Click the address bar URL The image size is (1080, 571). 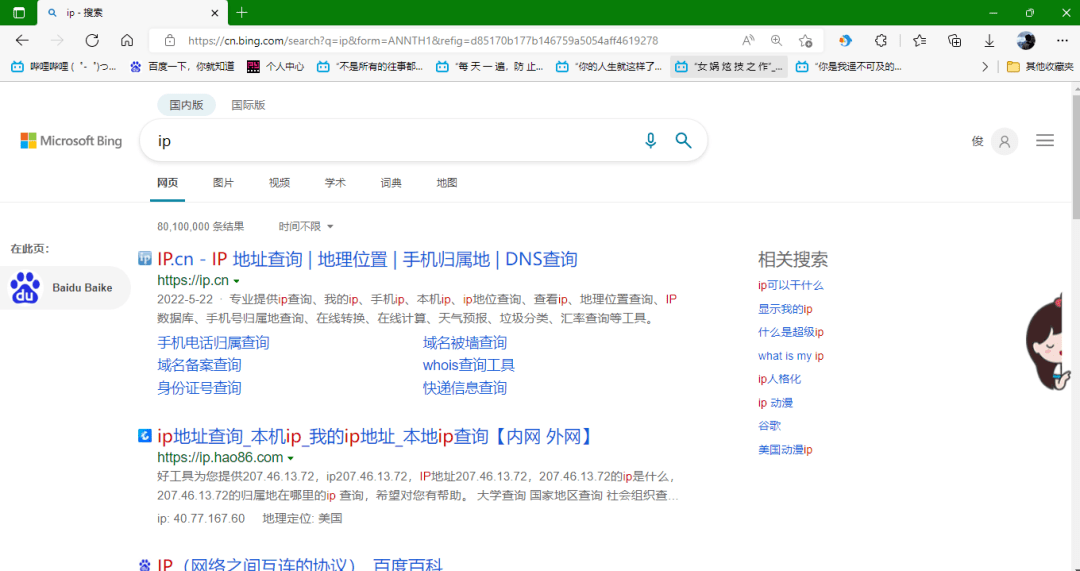423,41
